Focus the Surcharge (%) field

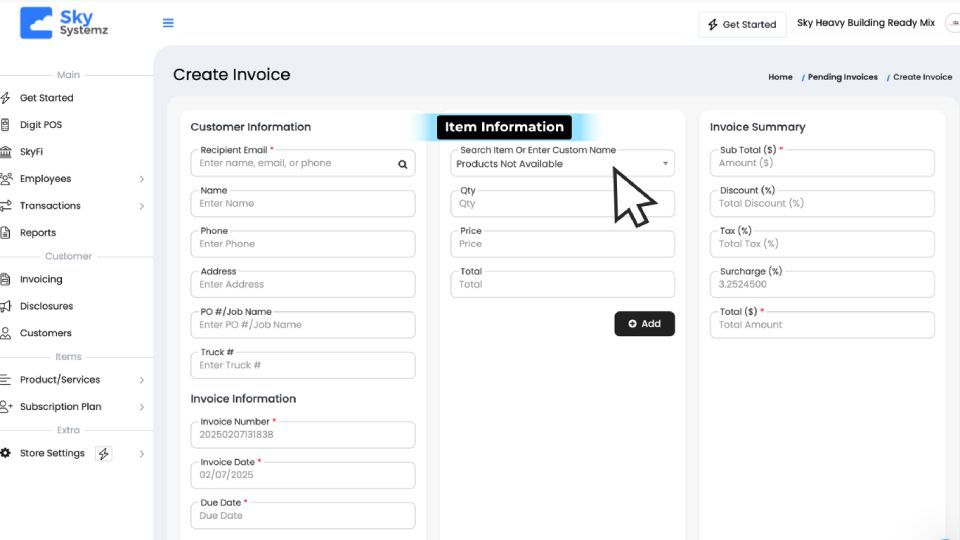click(822, 285)
